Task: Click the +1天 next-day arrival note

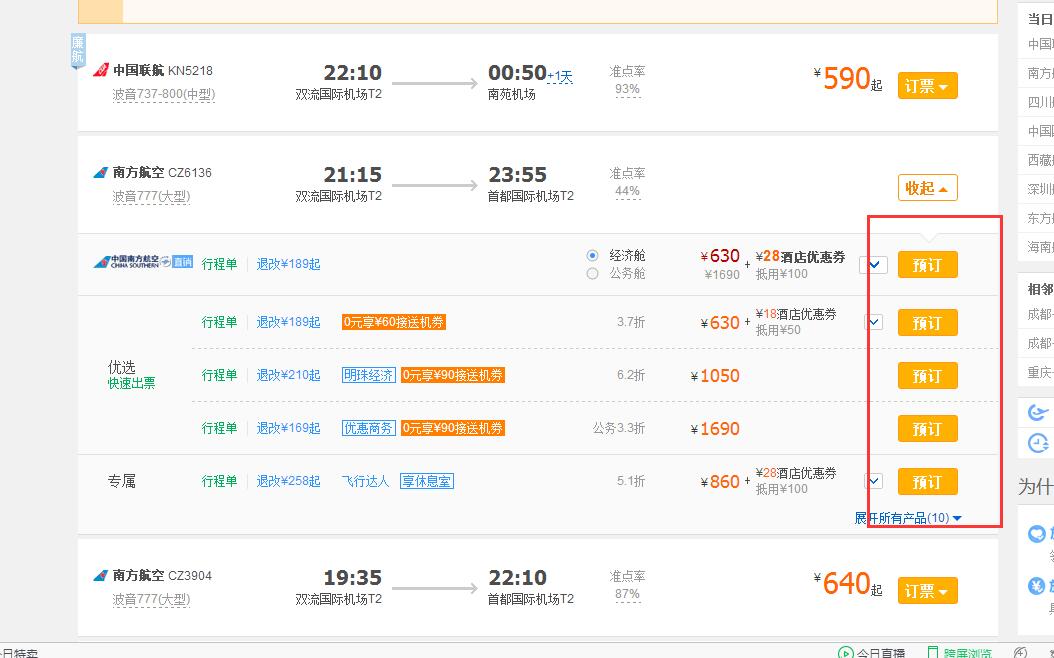Action: coord(560,77)
